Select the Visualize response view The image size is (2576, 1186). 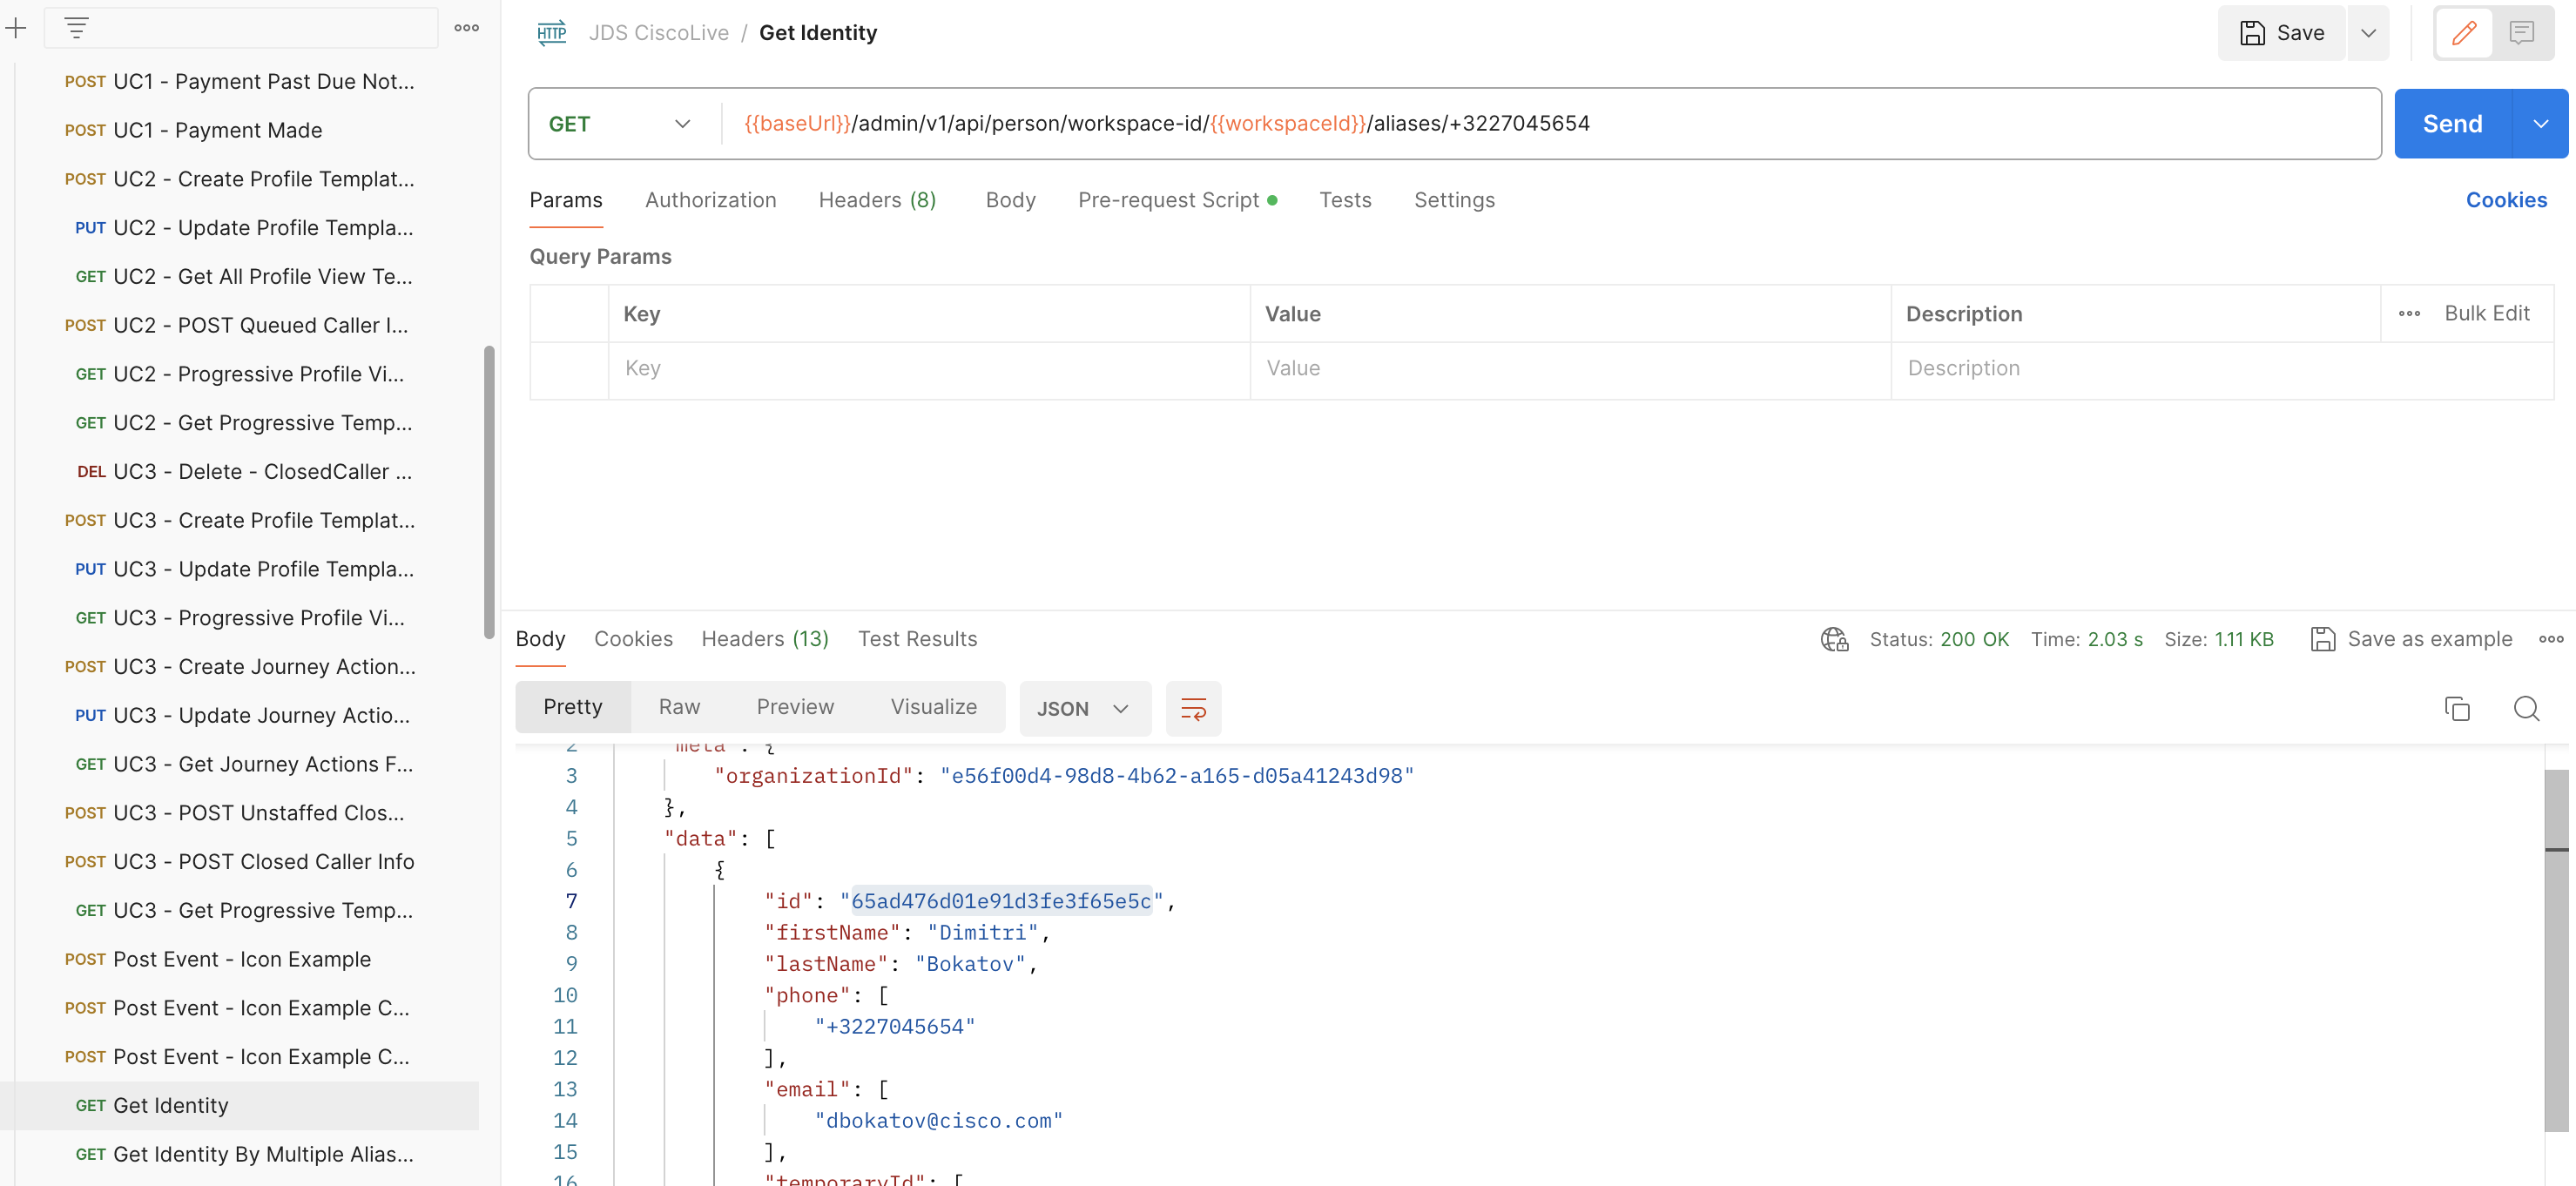pyautogui.click(x=934, y=706)
